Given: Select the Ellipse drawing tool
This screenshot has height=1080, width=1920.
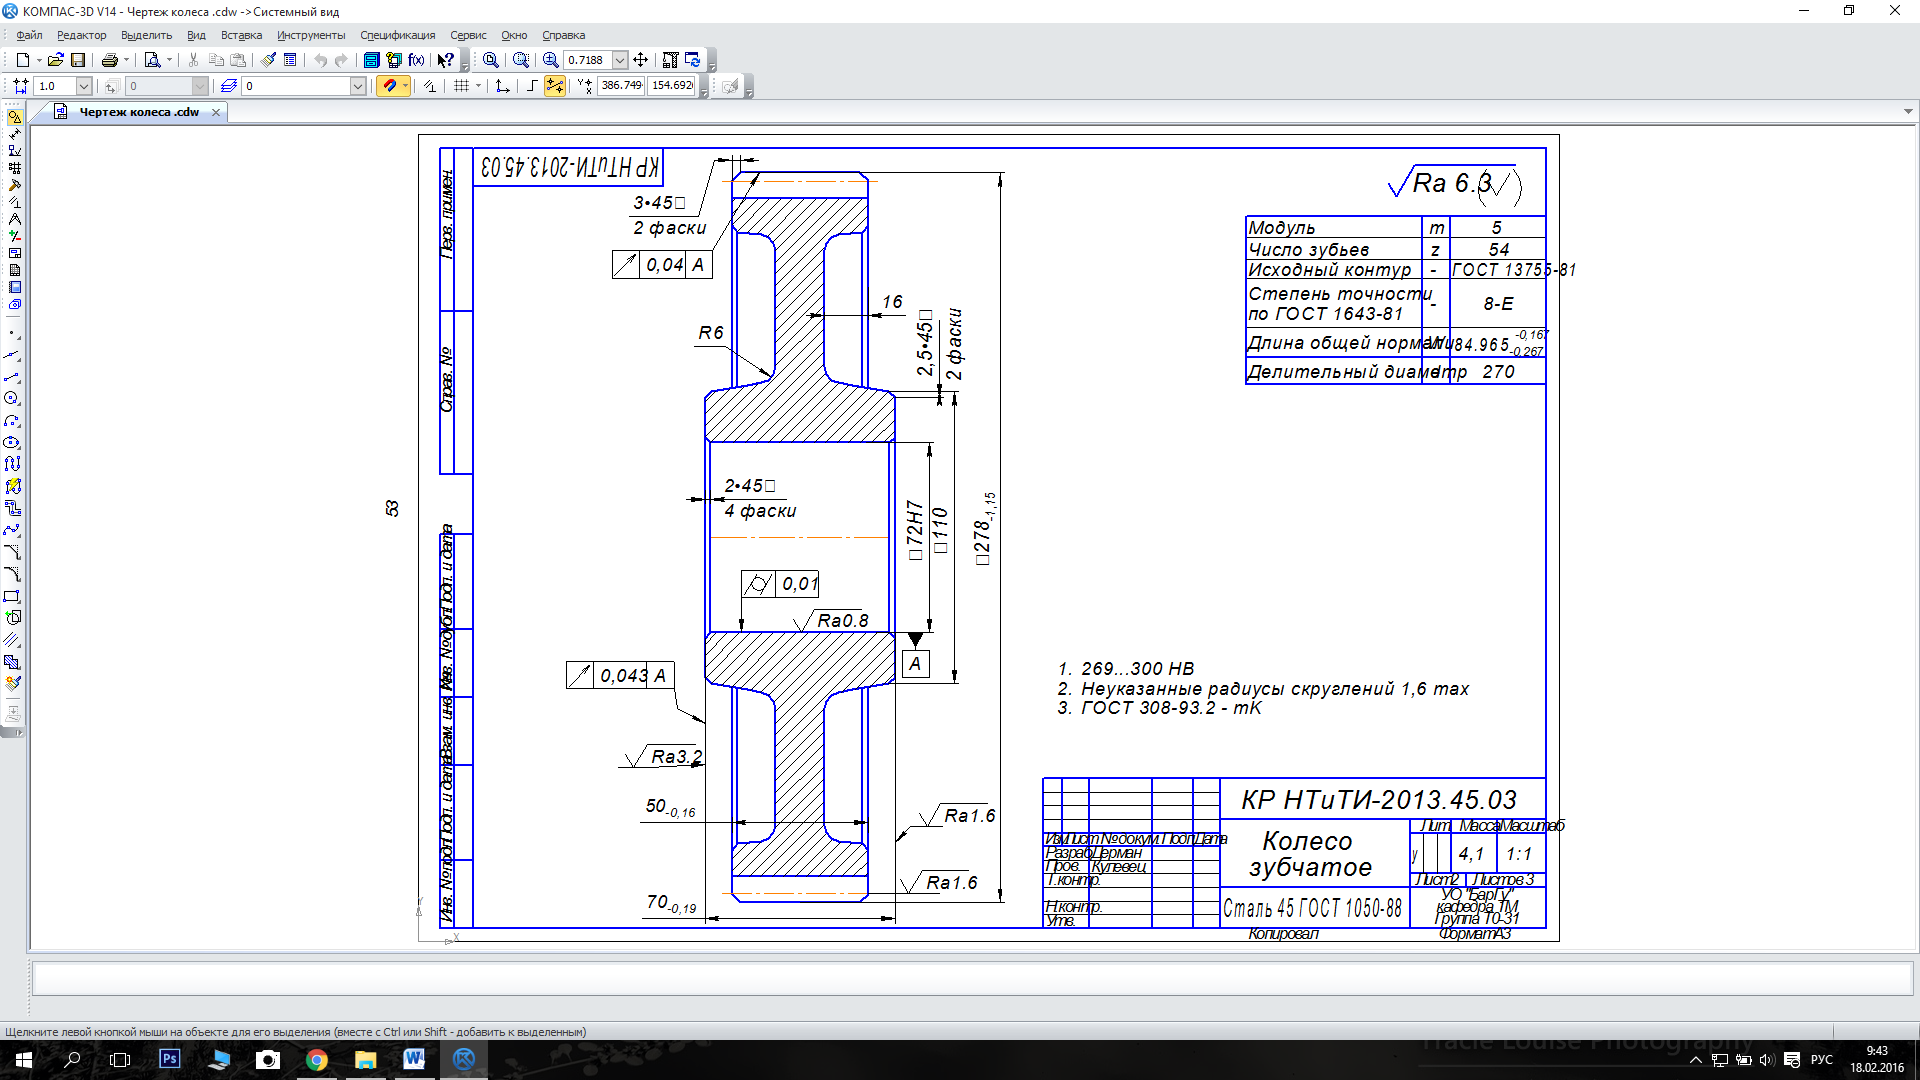Looking at the screenshot, I should click(12, 442).
